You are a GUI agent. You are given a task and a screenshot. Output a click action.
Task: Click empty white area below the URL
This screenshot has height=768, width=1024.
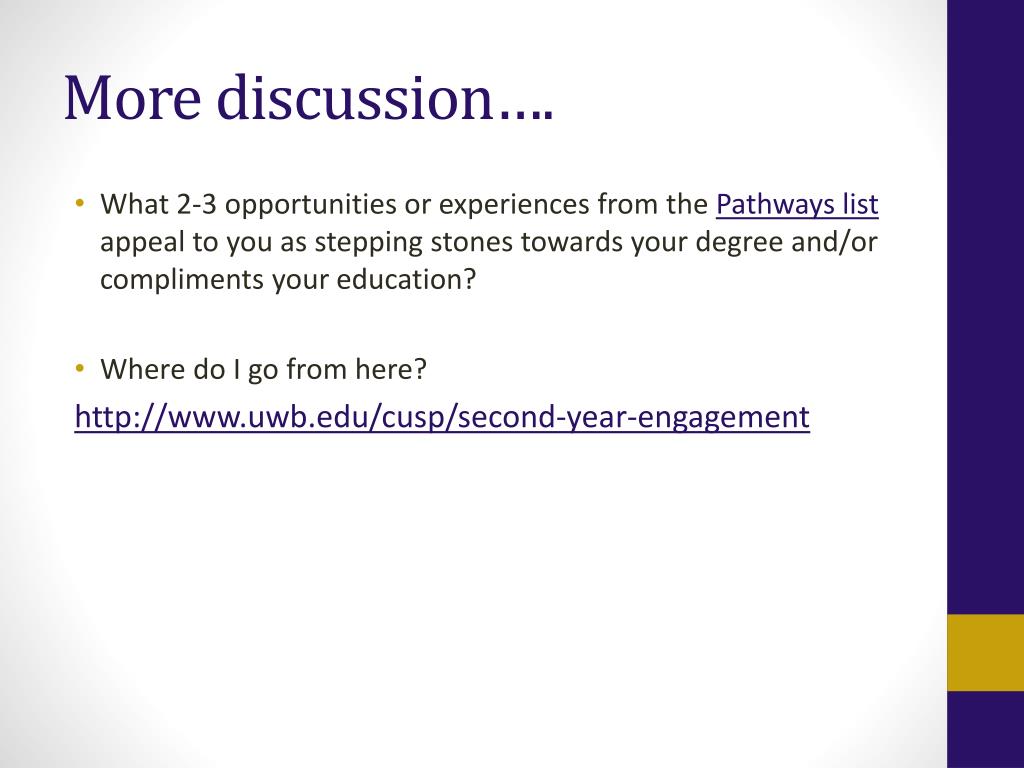(x=457, y=588)
